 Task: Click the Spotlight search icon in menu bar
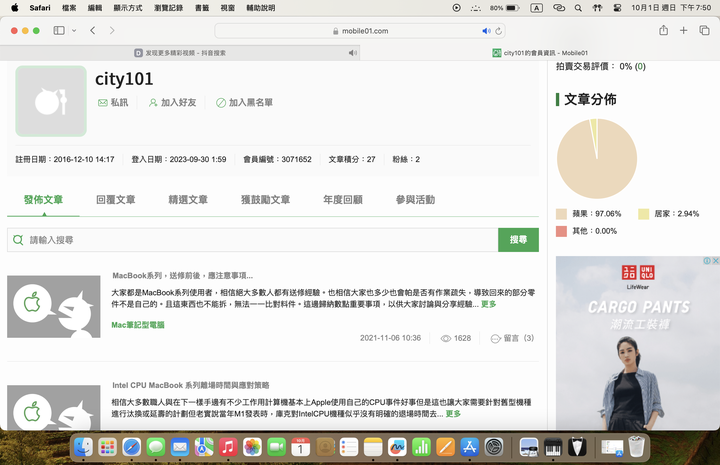(578, 8)
